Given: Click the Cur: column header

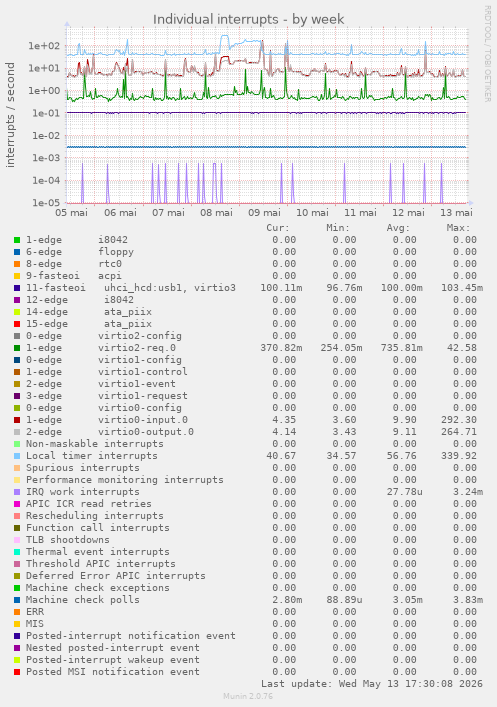Looking at the screenshot, I should tap(278, 228).
